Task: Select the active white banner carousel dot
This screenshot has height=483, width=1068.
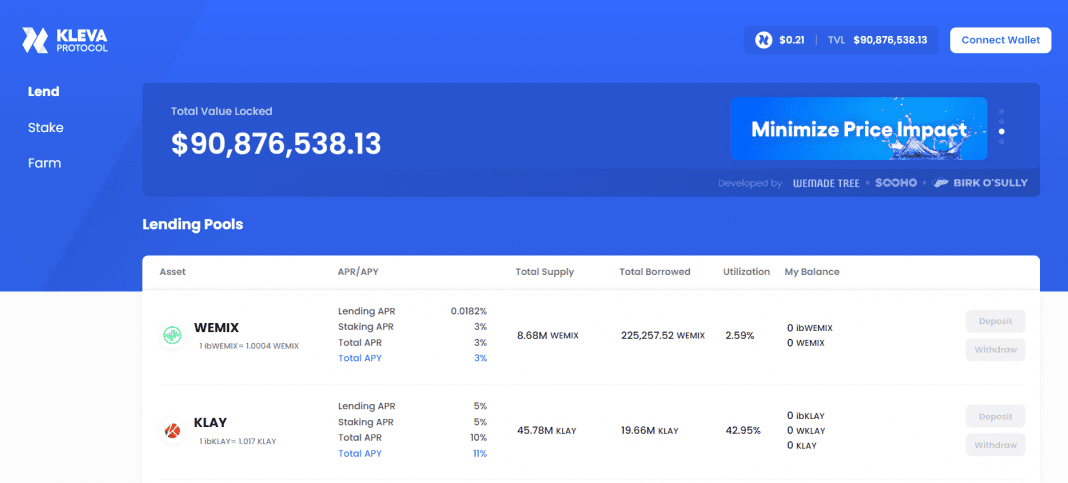Action: (1002, 131)
